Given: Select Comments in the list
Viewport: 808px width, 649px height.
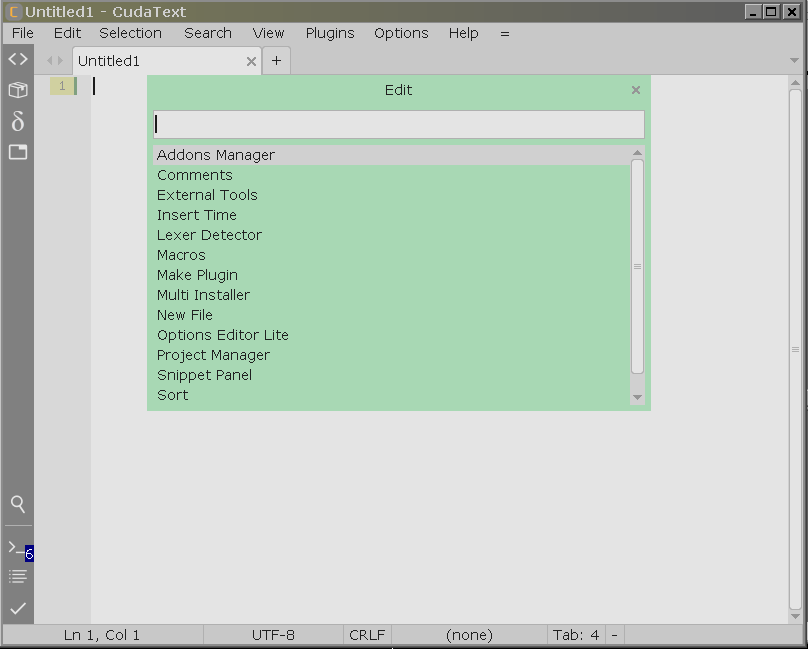Looking at the screenshot, I should [x=392, y=175].
